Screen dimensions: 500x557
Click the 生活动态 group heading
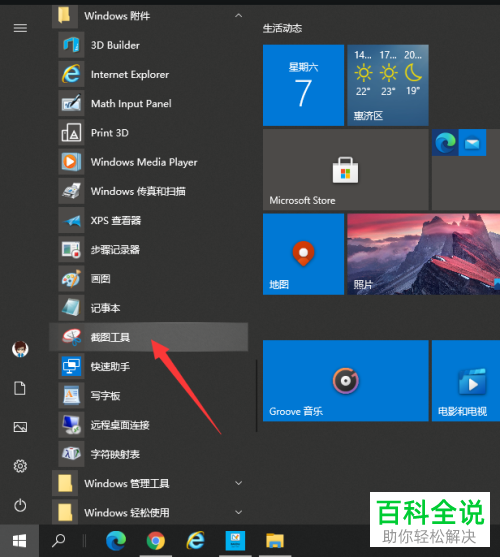pyautogui.click(x=282, y=28)
